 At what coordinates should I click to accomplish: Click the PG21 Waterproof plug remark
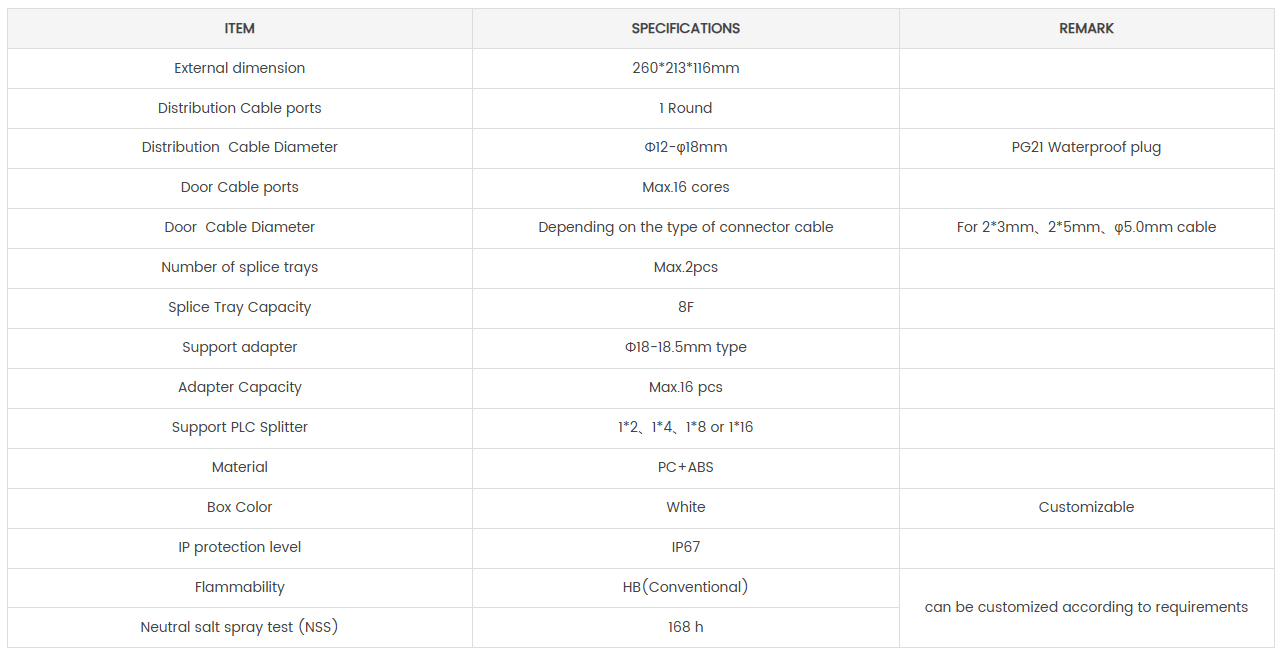pyautogui.click(x=1086, y=147)
